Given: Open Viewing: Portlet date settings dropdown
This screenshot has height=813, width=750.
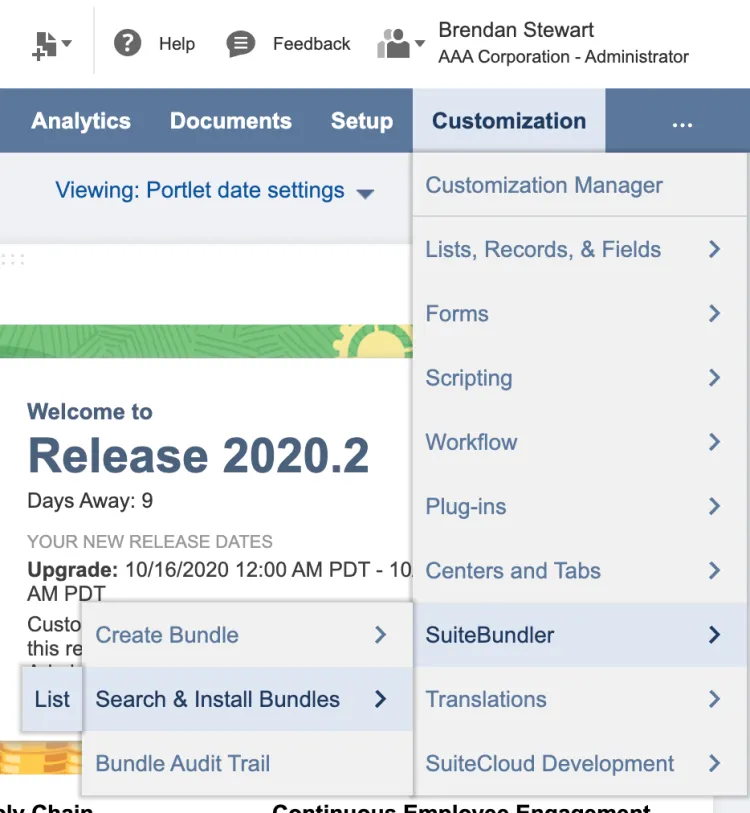Looking at the screenshot, I should tap(215, 190).
